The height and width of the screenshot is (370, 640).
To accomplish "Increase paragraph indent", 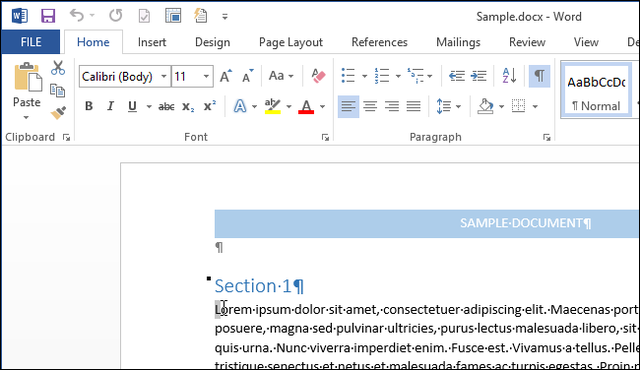I will click(x=478, y=76).
